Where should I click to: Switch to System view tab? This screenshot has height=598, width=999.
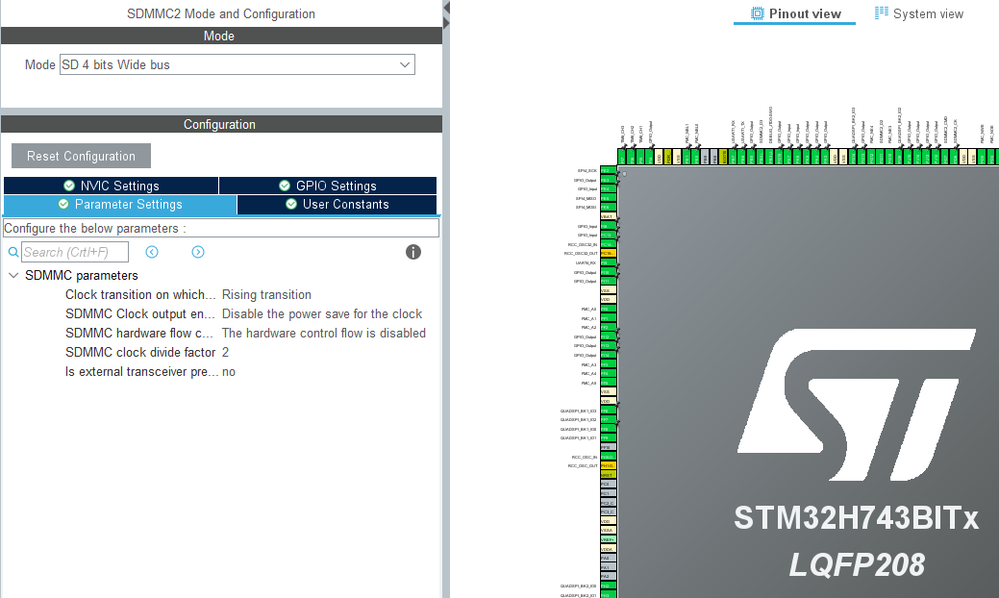click(919, 13)
